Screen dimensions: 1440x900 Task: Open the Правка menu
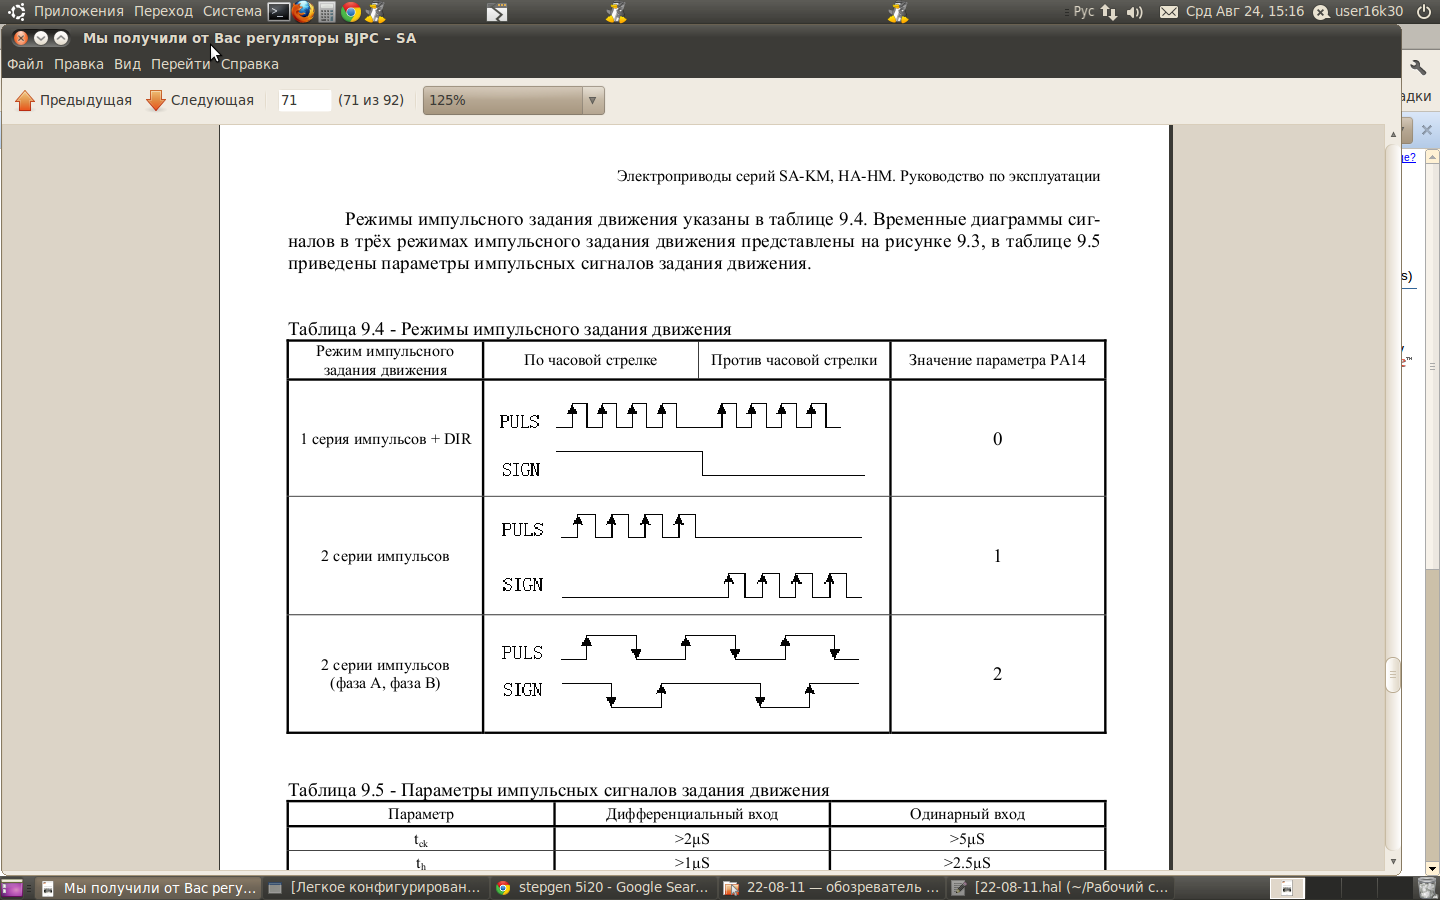pyautogui.click(x=79, y=64)
